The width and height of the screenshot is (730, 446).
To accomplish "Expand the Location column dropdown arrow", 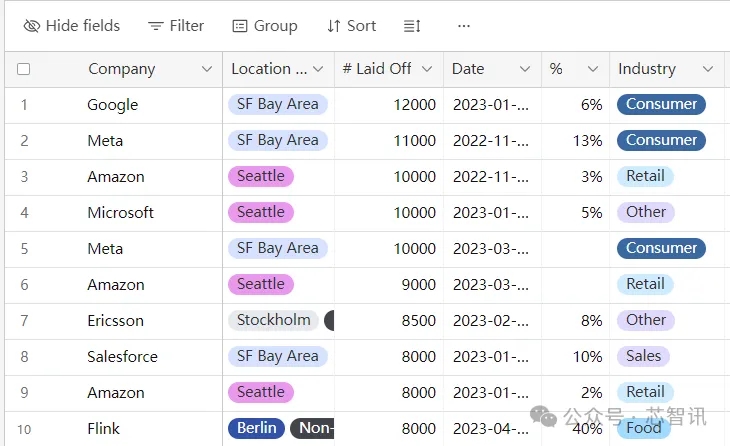I will [318, 69].
